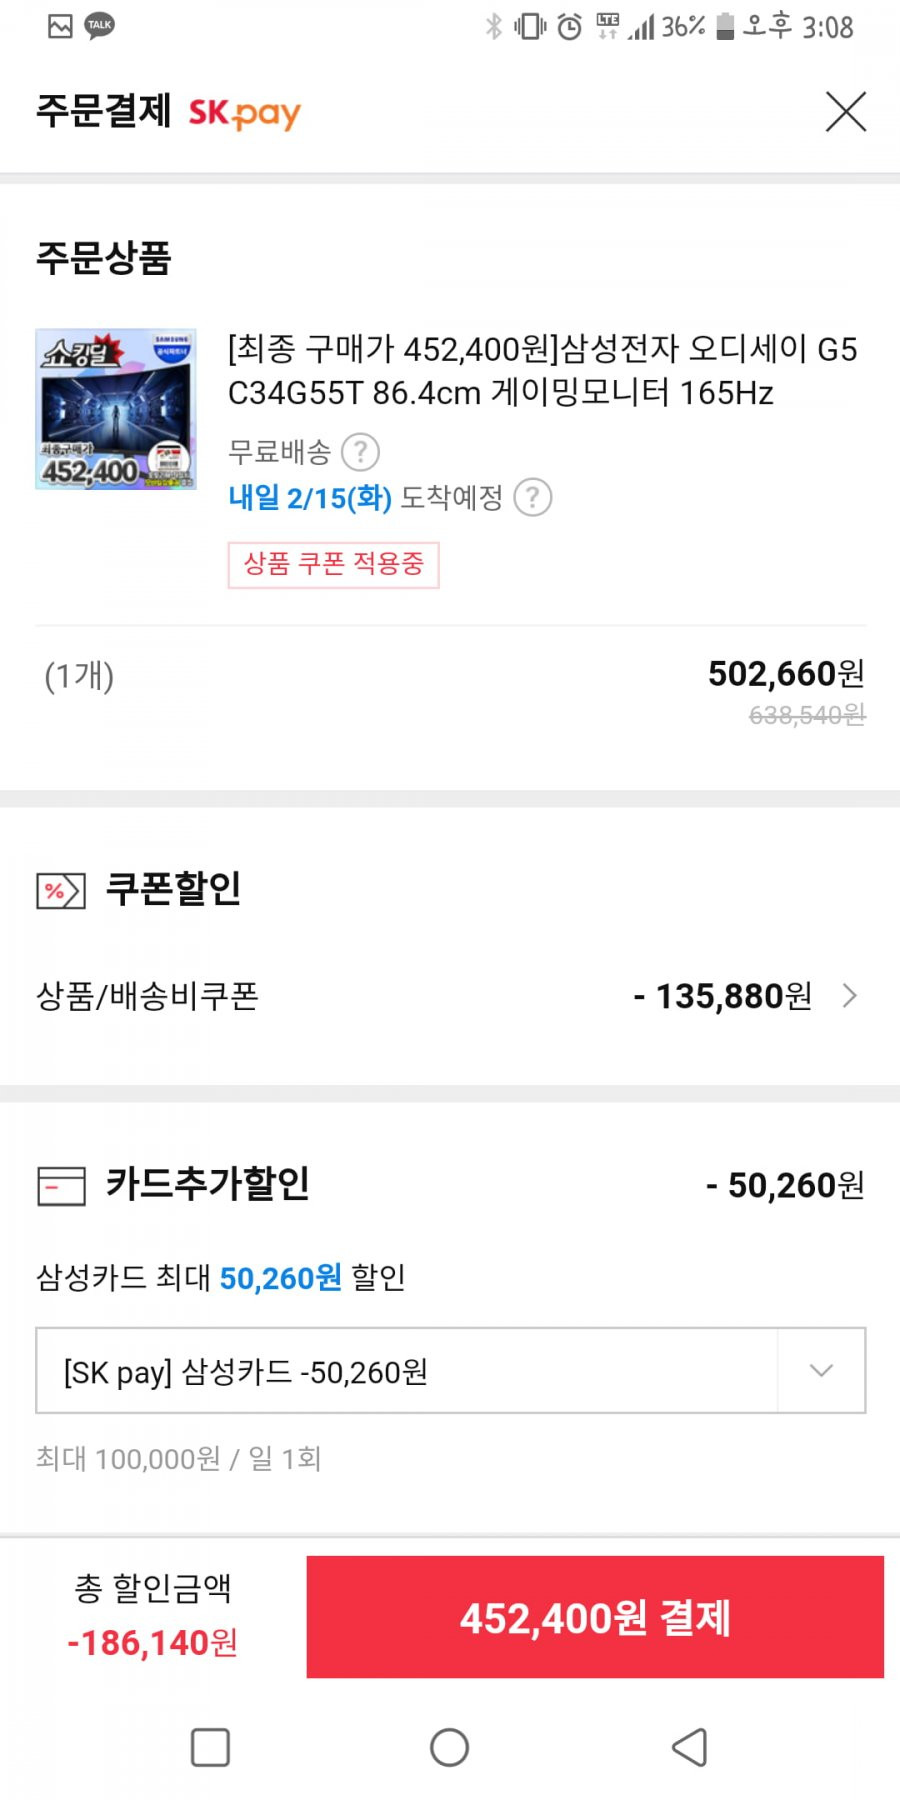Tap the -135,880원 coupon discount amount
900x1800 pixels.
tap(723, 996)
